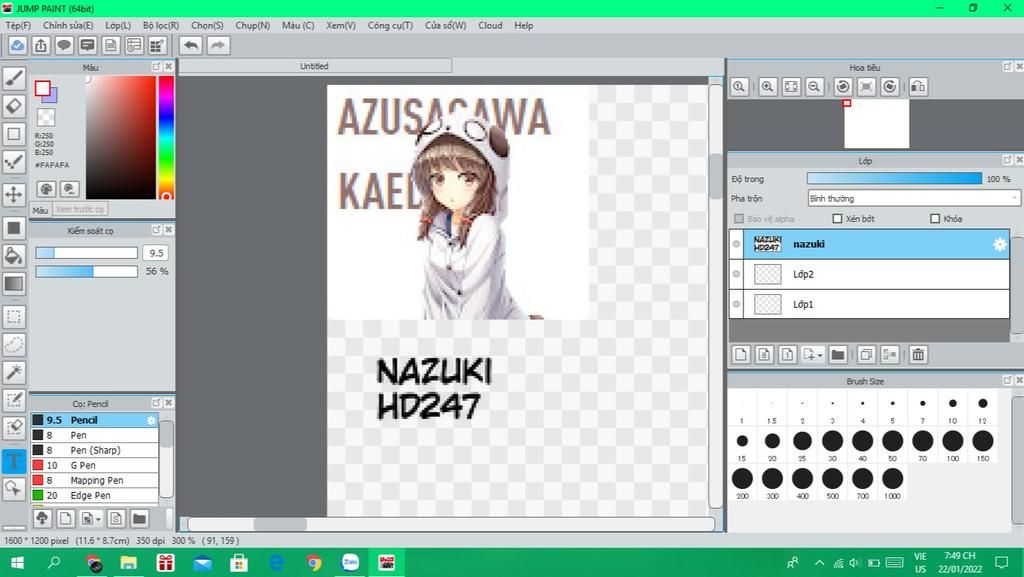The height and width of the screenshot is (577, 1024).
Task: Select the G Pen brush
Action: pos(94,465)
